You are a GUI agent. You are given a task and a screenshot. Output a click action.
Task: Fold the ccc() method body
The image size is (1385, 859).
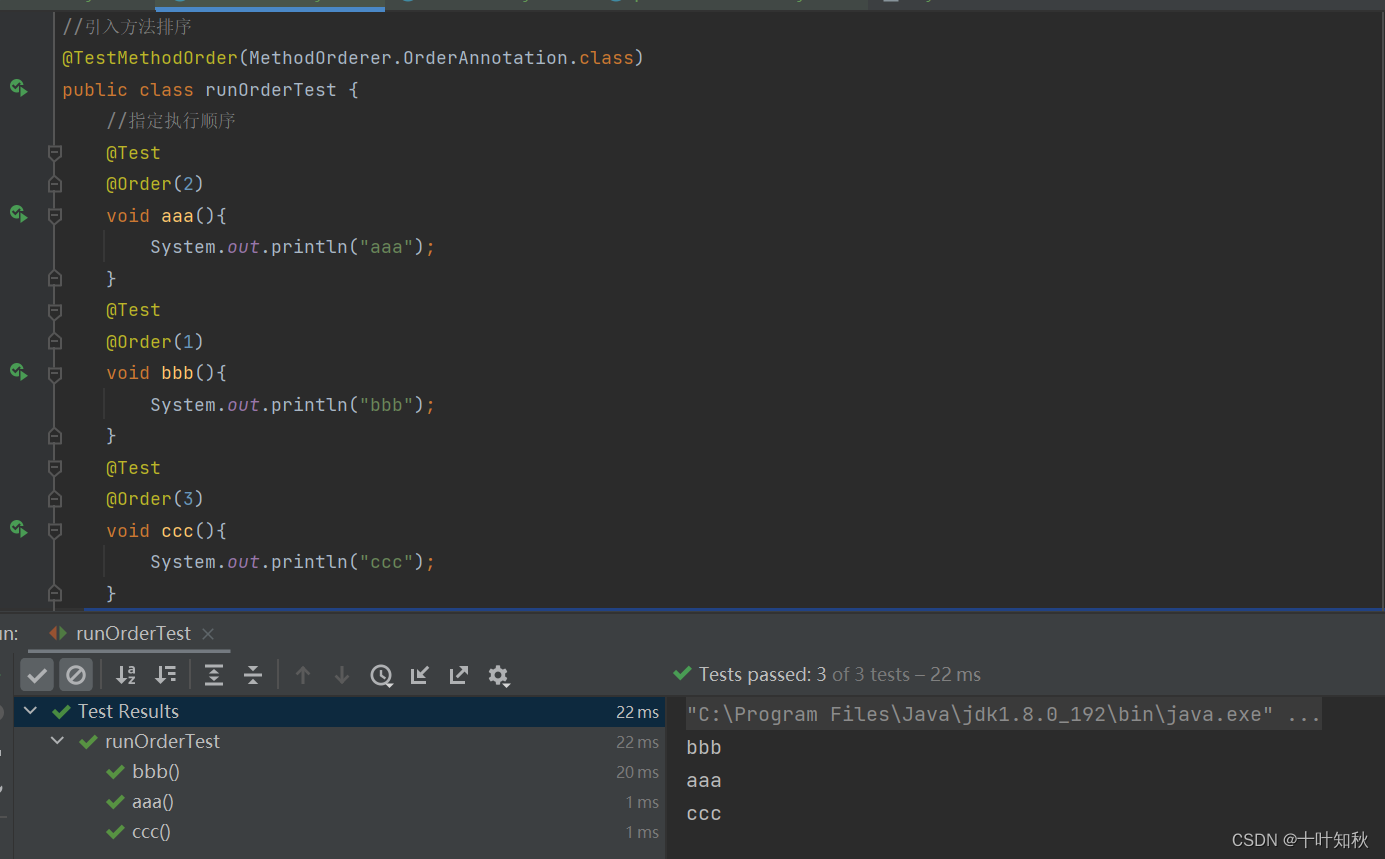pos(55,530)
